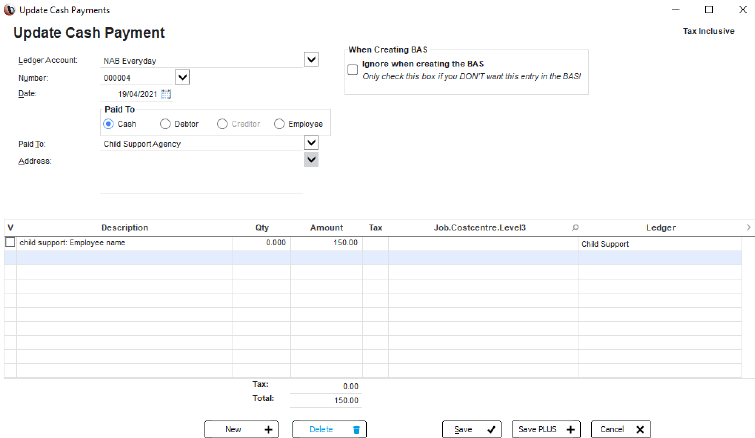Viewport: 755px width, 438px height.
Task: Select the Cash radio option
Action: click(108, 124)
